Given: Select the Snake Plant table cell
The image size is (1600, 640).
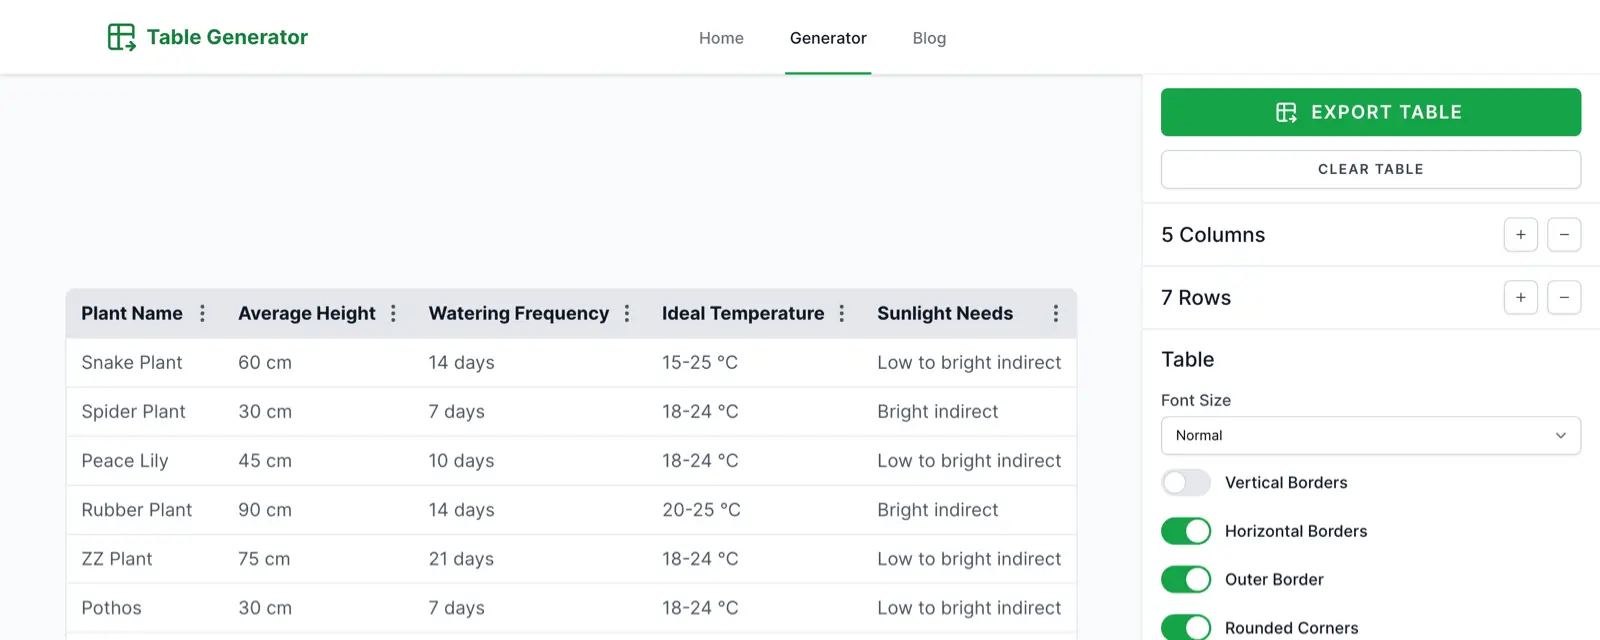Looking at the screenshot, I should click(132, 363).
